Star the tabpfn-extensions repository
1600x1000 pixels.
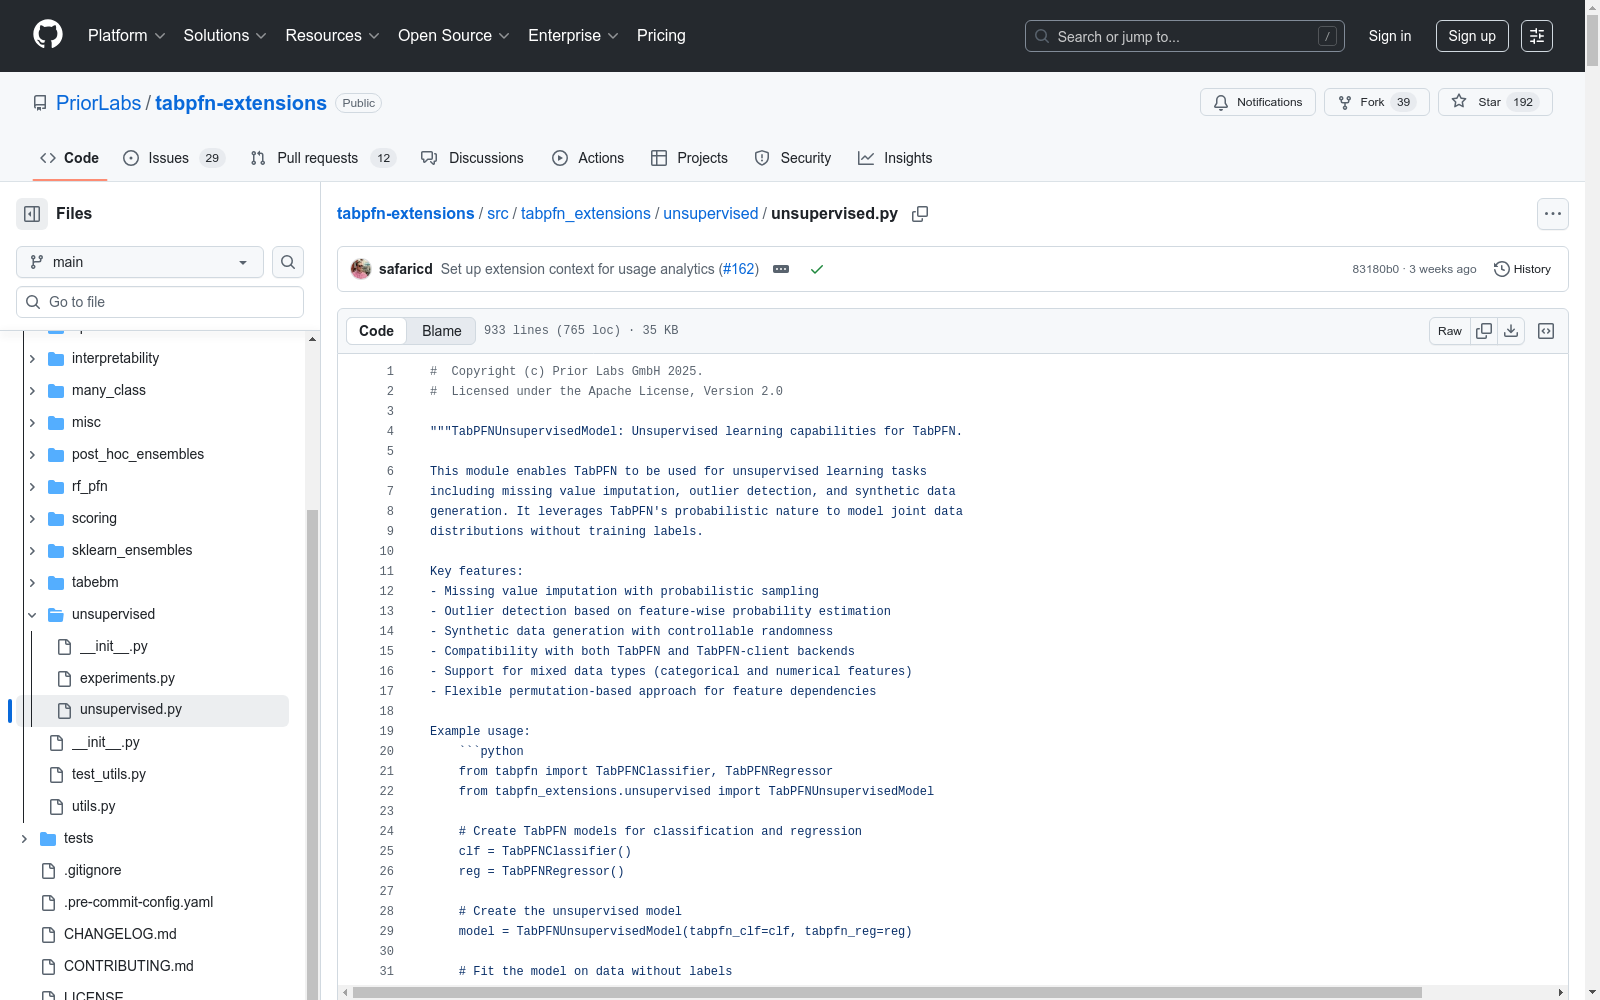[x=1495, y=102]
